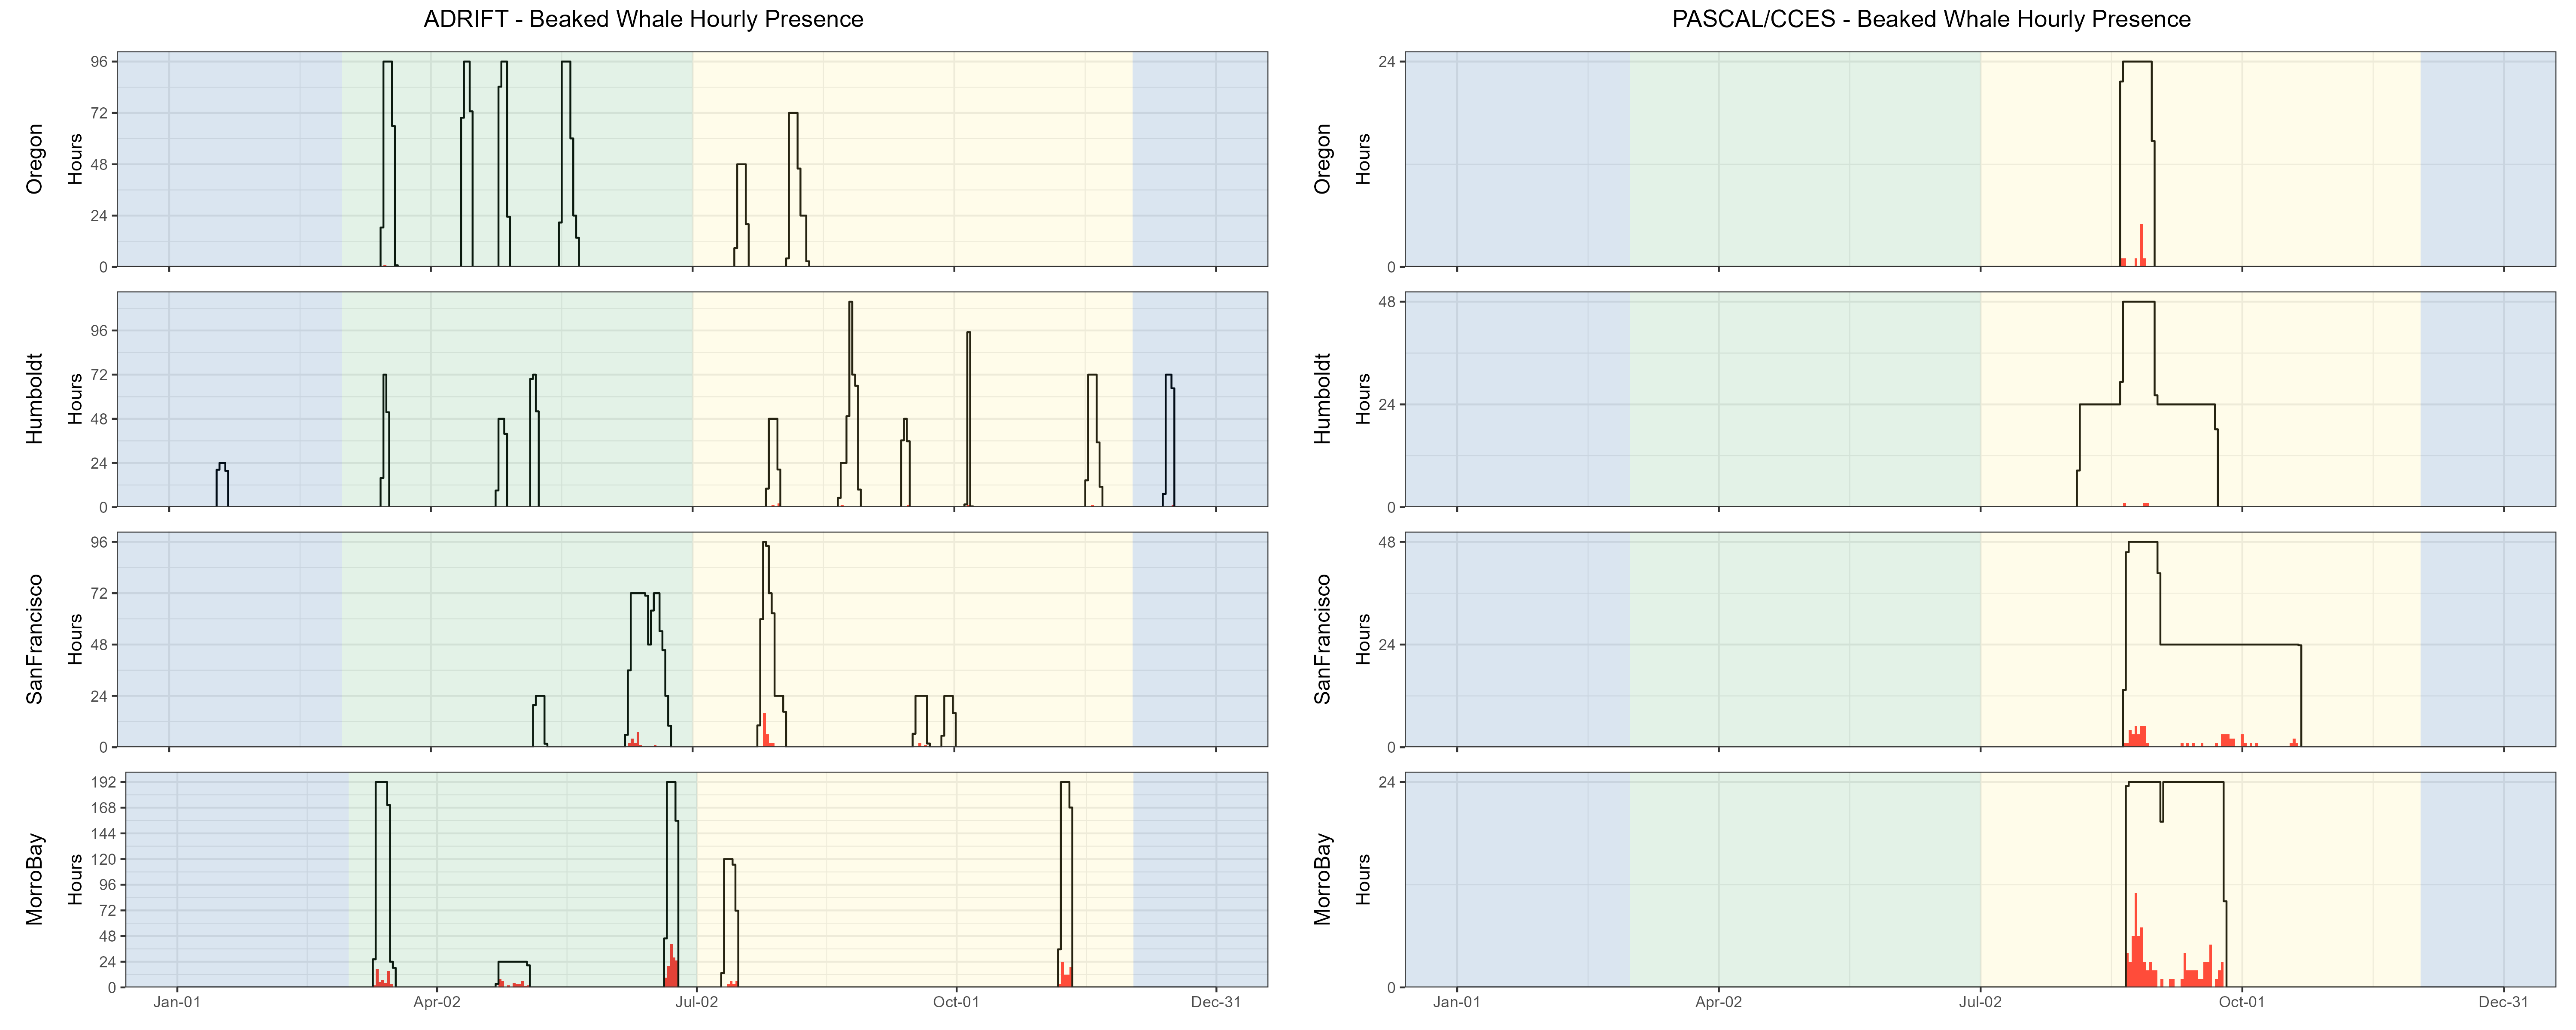This screenshot has height=1030, width=2576.
Task: Click the 24 y-tick on PASCAL/CCES Oregon plot
Action: [1387, 62]
